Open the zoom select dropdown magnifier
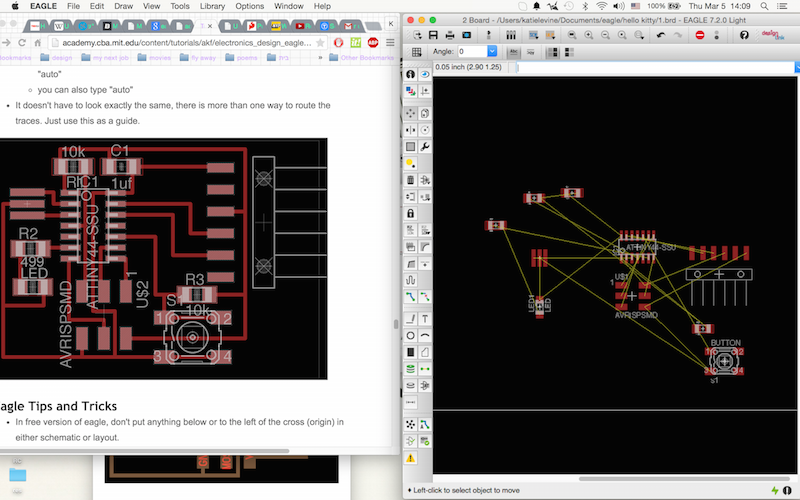Image resolution: width=800 pixels, height=500 pixels. click(x=638, y=35)
